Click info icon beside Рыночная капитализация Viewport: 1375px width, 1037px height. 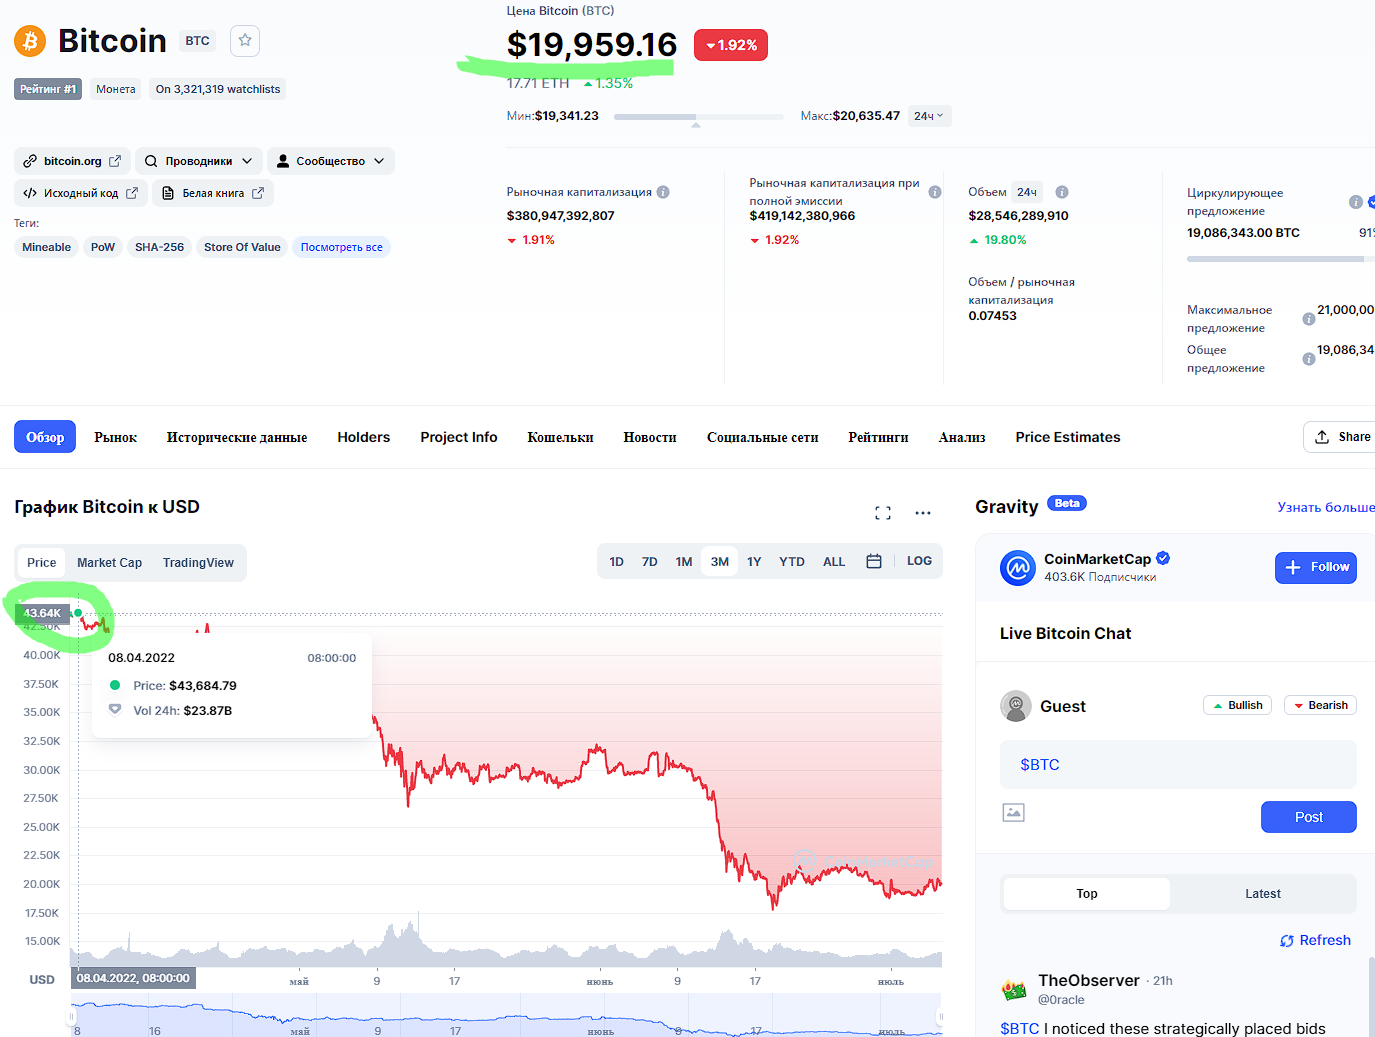663,192
